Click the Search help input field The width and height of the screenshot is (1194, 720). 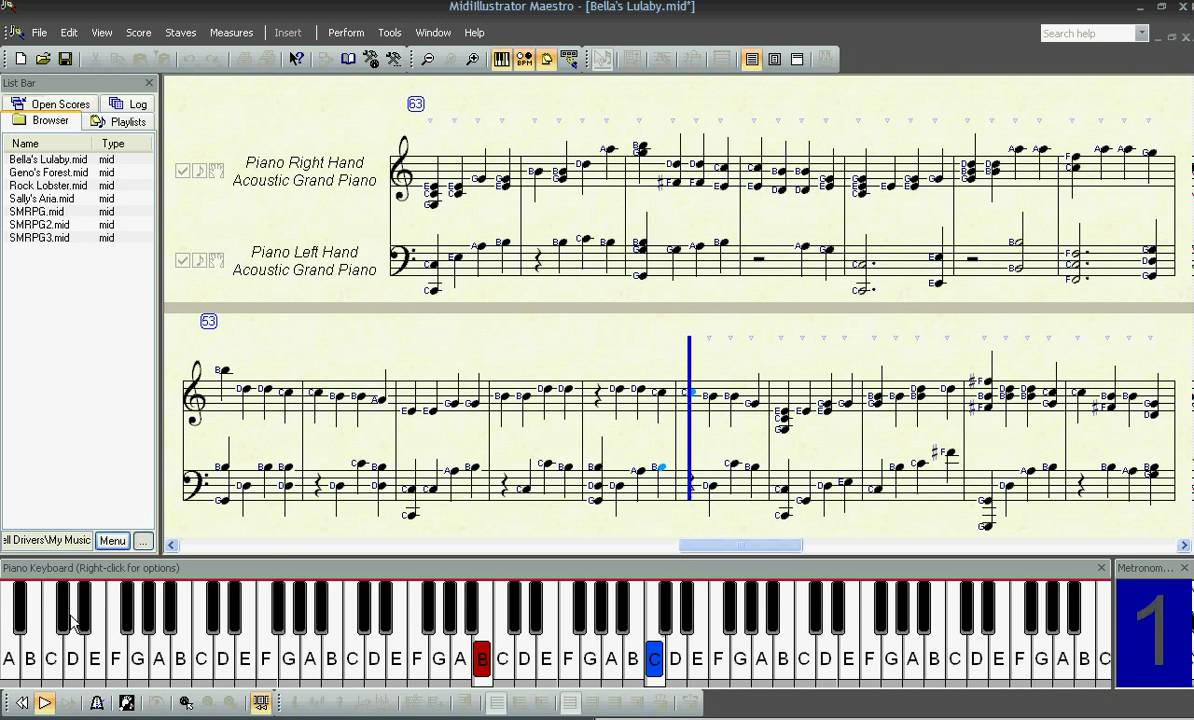coord(1088,33)
